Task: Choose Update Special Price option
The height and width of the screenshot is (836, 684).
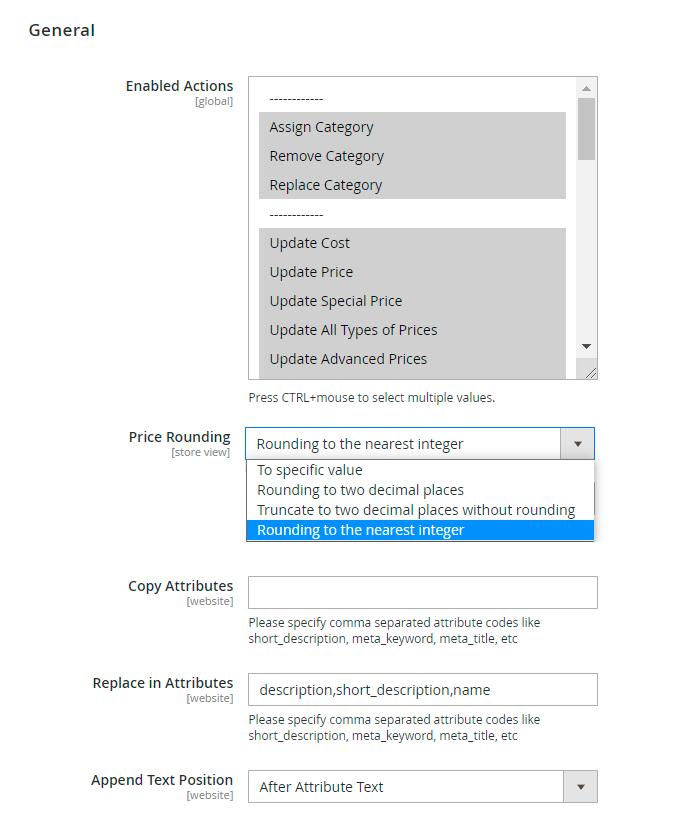Action: coord(335,301)
